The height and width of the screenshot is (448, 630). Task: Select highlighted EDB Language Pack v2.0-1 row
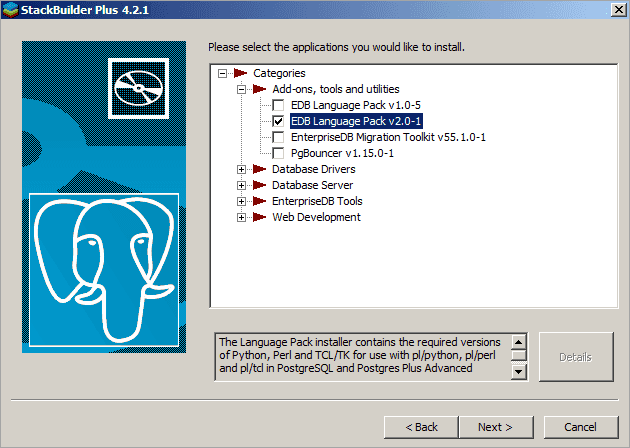click(356, 121)
